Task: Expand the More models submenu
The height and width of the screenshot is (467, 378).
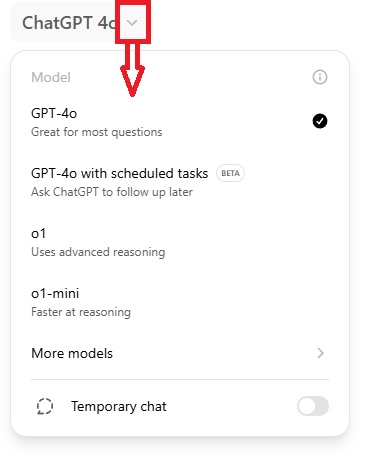Action: click(180, 353)
